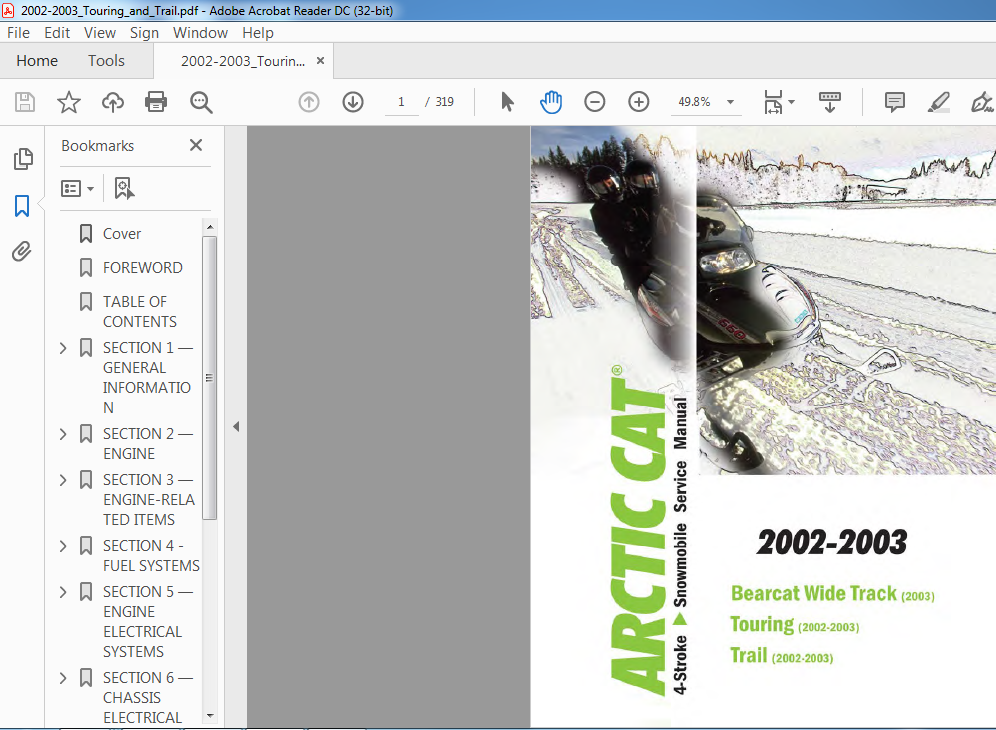Open the Window menu

(200, 32)
